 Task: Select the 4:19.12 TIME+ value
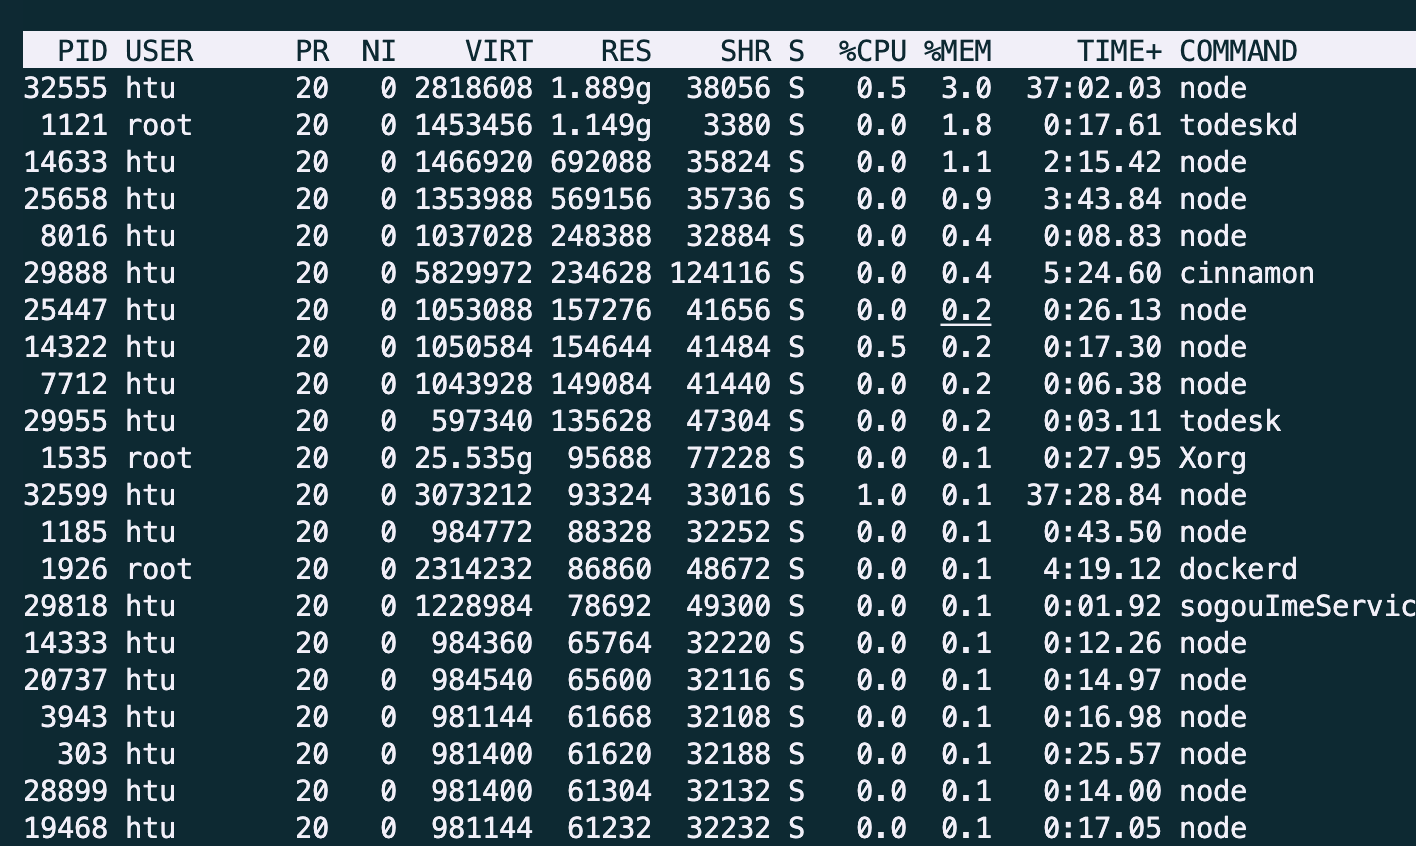1103,569
